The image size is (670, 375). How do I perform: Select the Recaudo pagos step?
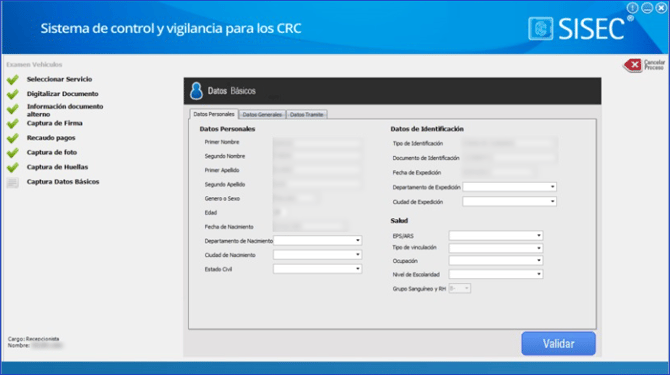(x=51, y=138)
